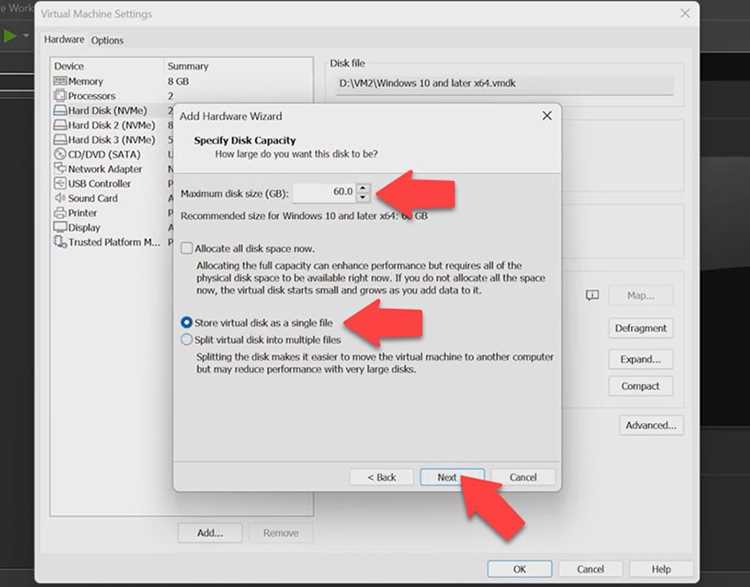The image size is (750, 587).
Task: Select Split virtual disk into multiple files
Action: click(x=187, y=340)
